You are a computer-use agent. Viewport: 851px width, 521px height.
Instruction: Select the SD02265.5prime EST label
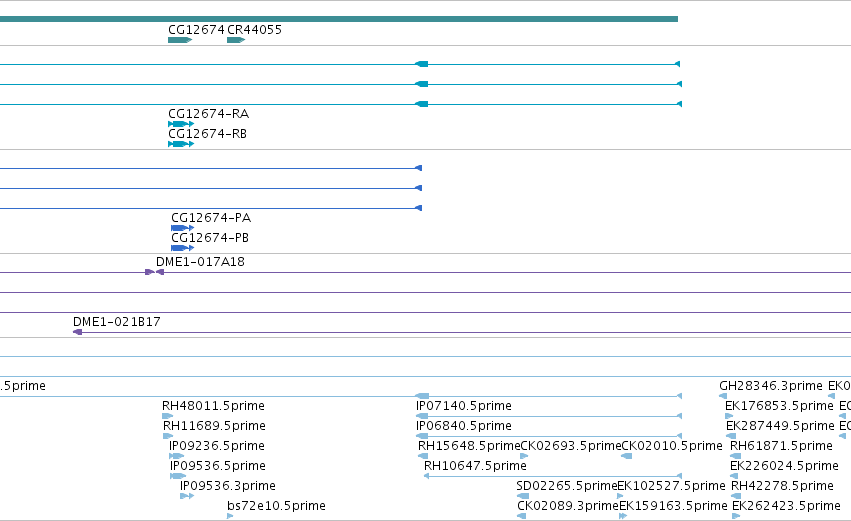567,486
